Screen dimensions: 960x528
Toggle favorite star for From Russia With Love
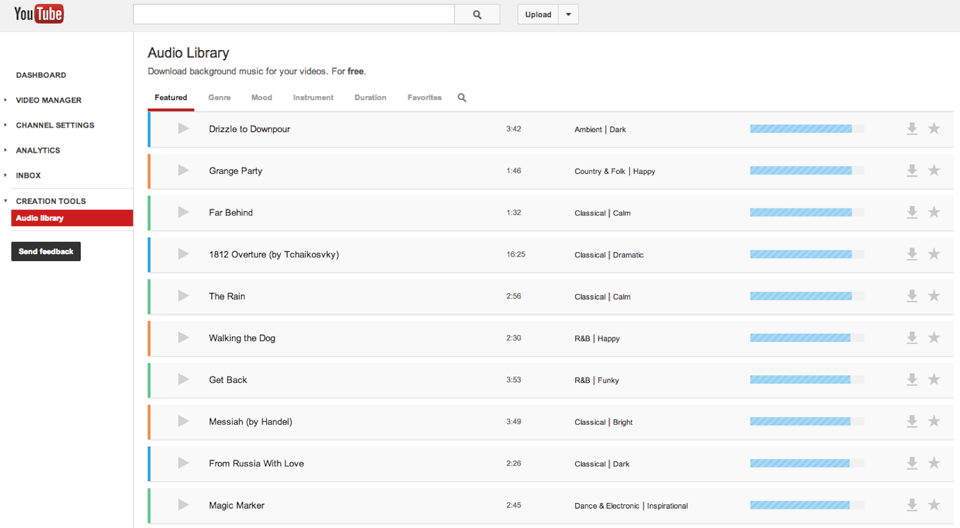coord(934,463)
